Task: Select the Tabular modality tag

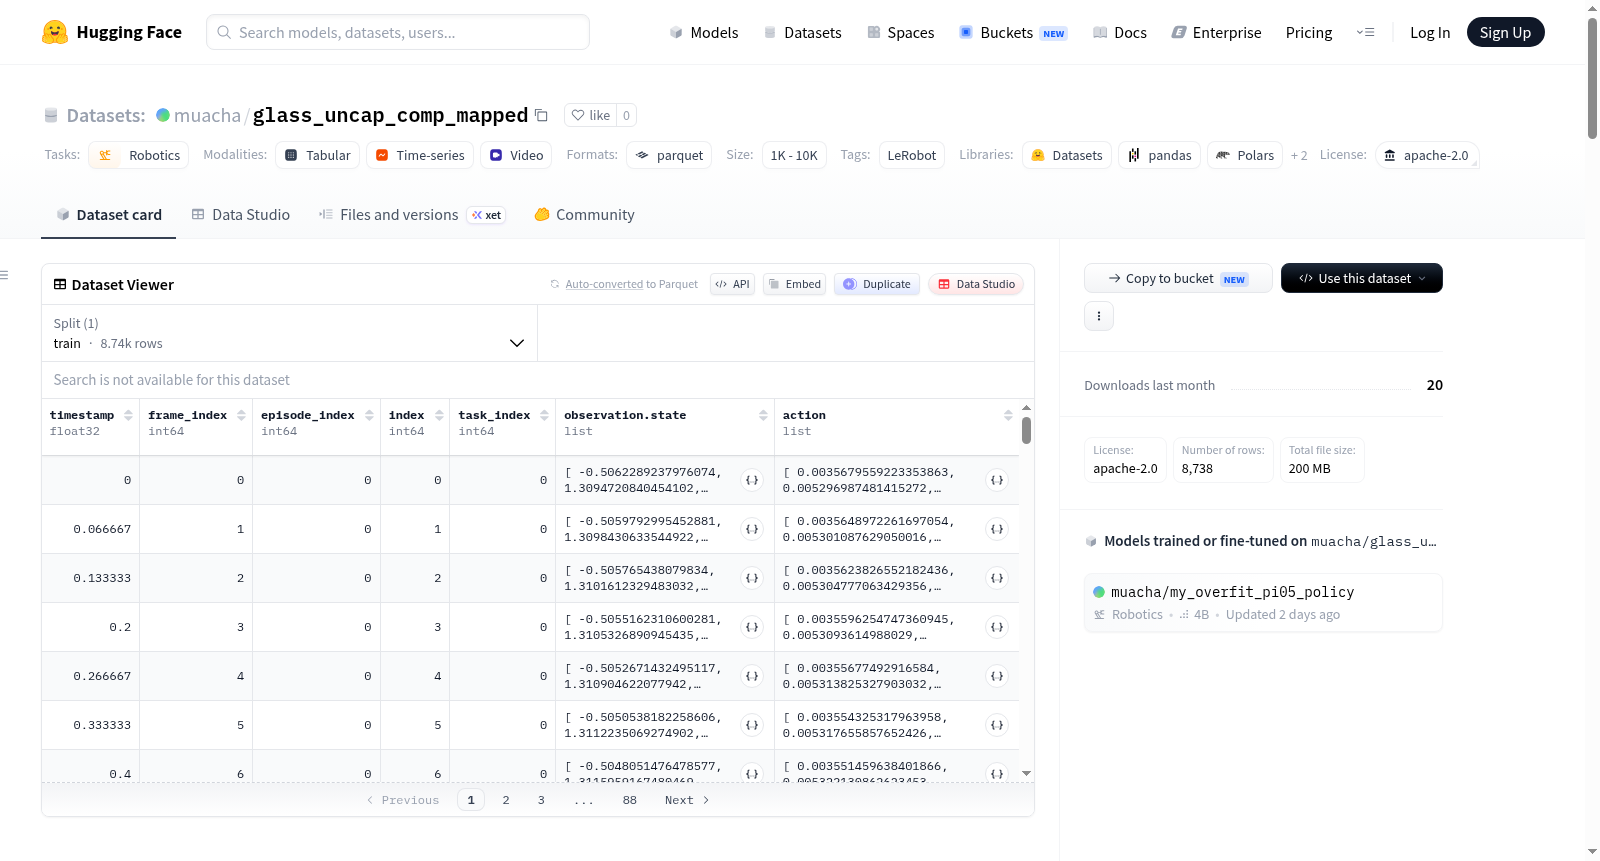Action: tap(317, 155)
